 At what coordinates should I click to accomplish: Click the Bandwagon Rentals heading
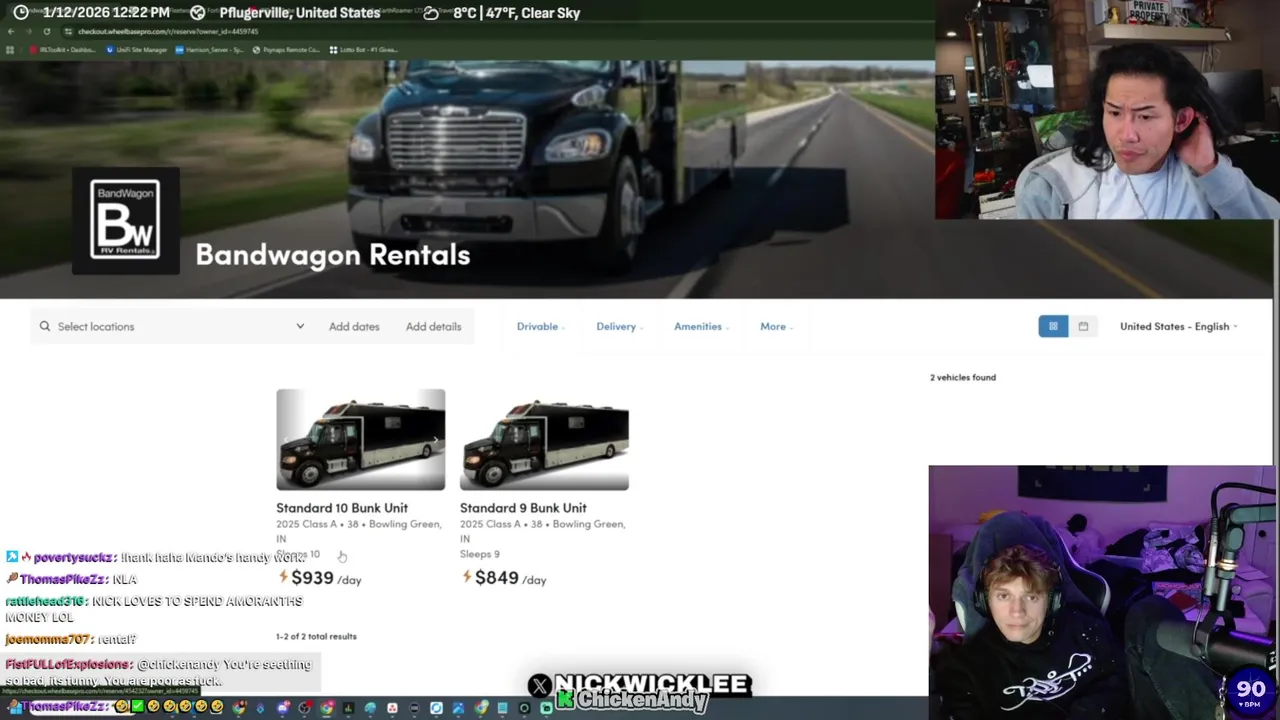point(333,254)
